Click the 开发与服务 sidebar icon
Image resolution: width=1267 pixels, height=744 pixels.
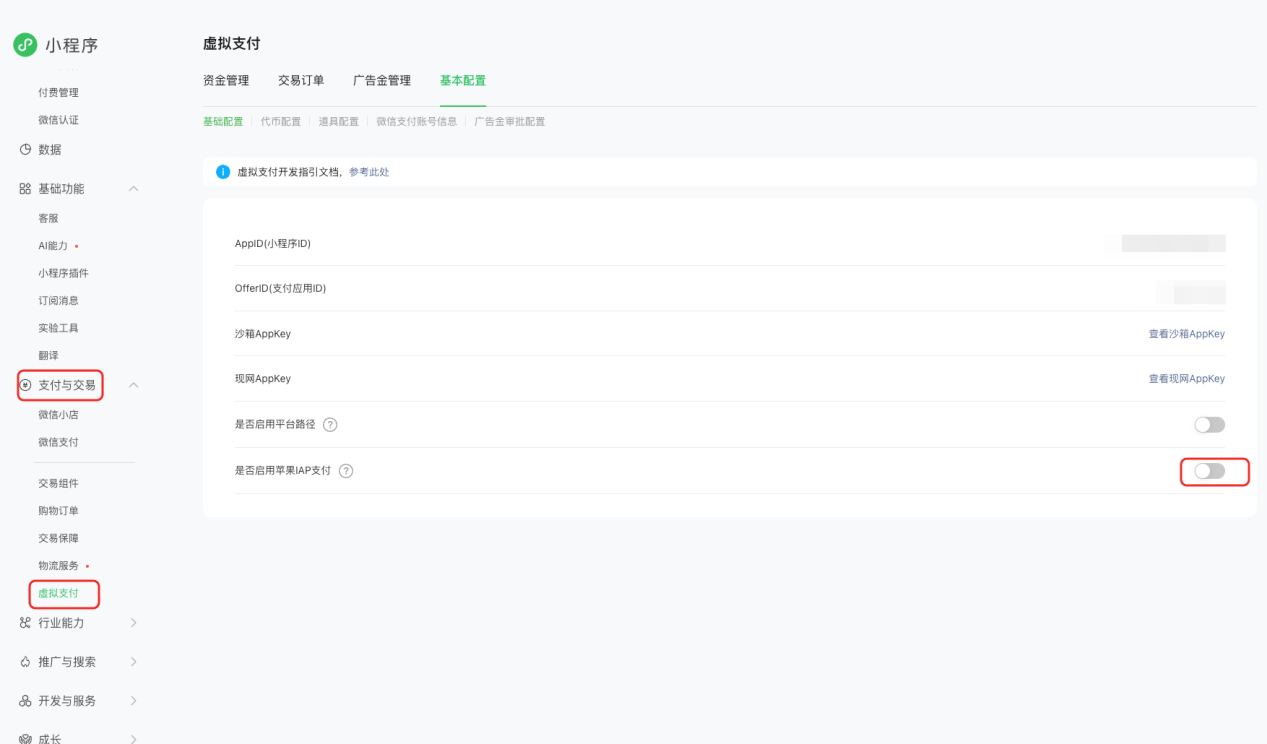26,701
